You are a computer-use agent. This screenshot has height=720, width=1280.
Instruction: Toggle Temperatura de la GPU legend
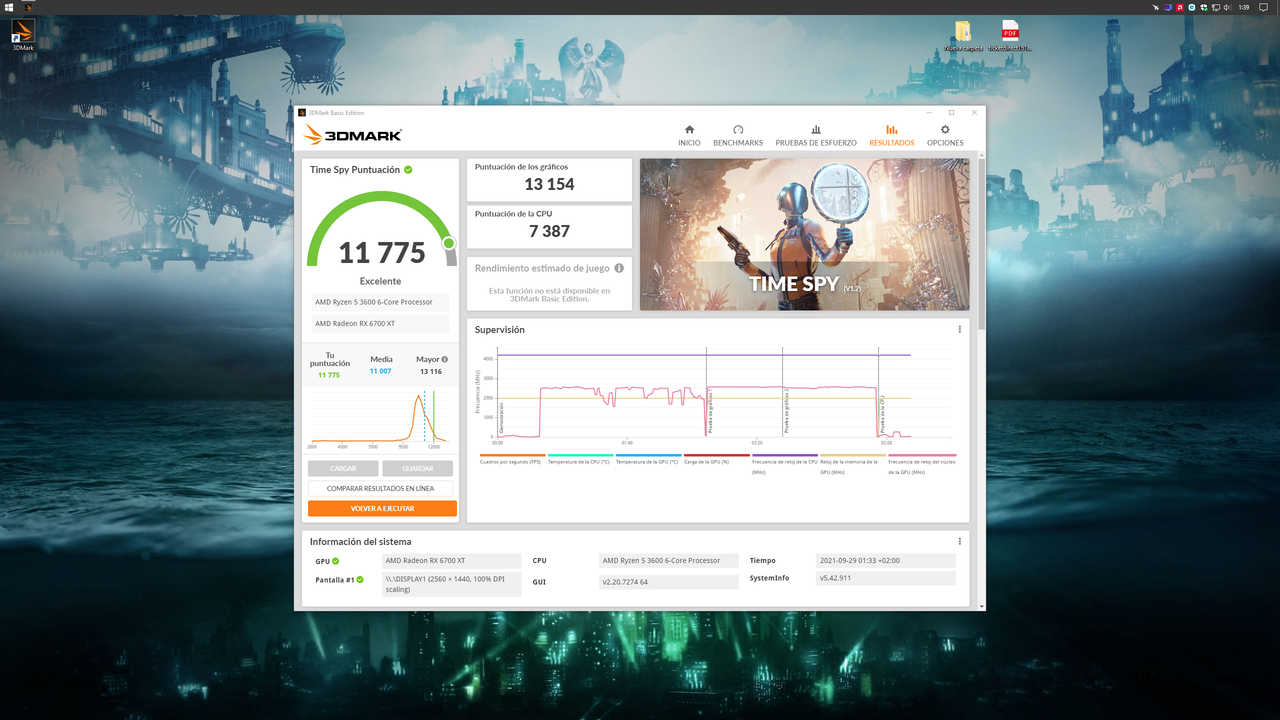click(647, 461)
